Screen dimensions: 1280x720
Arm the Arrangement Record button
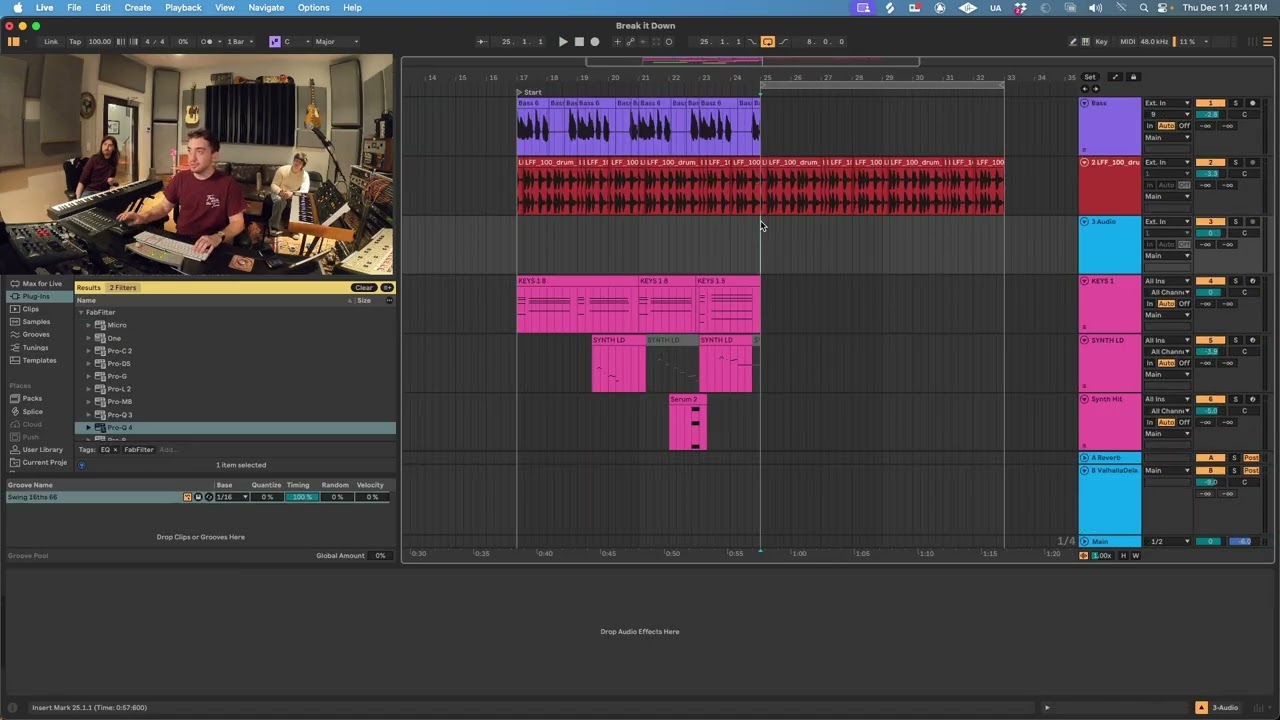(x=595, y=42)
